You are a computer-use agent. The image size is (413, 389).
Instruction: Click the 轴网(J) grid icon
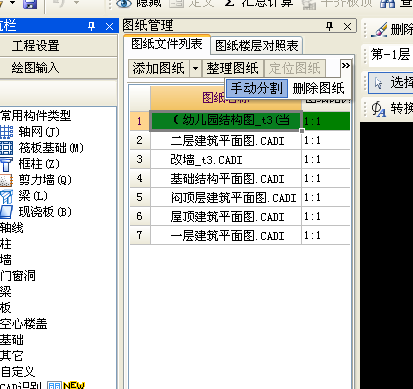[6, 132]
